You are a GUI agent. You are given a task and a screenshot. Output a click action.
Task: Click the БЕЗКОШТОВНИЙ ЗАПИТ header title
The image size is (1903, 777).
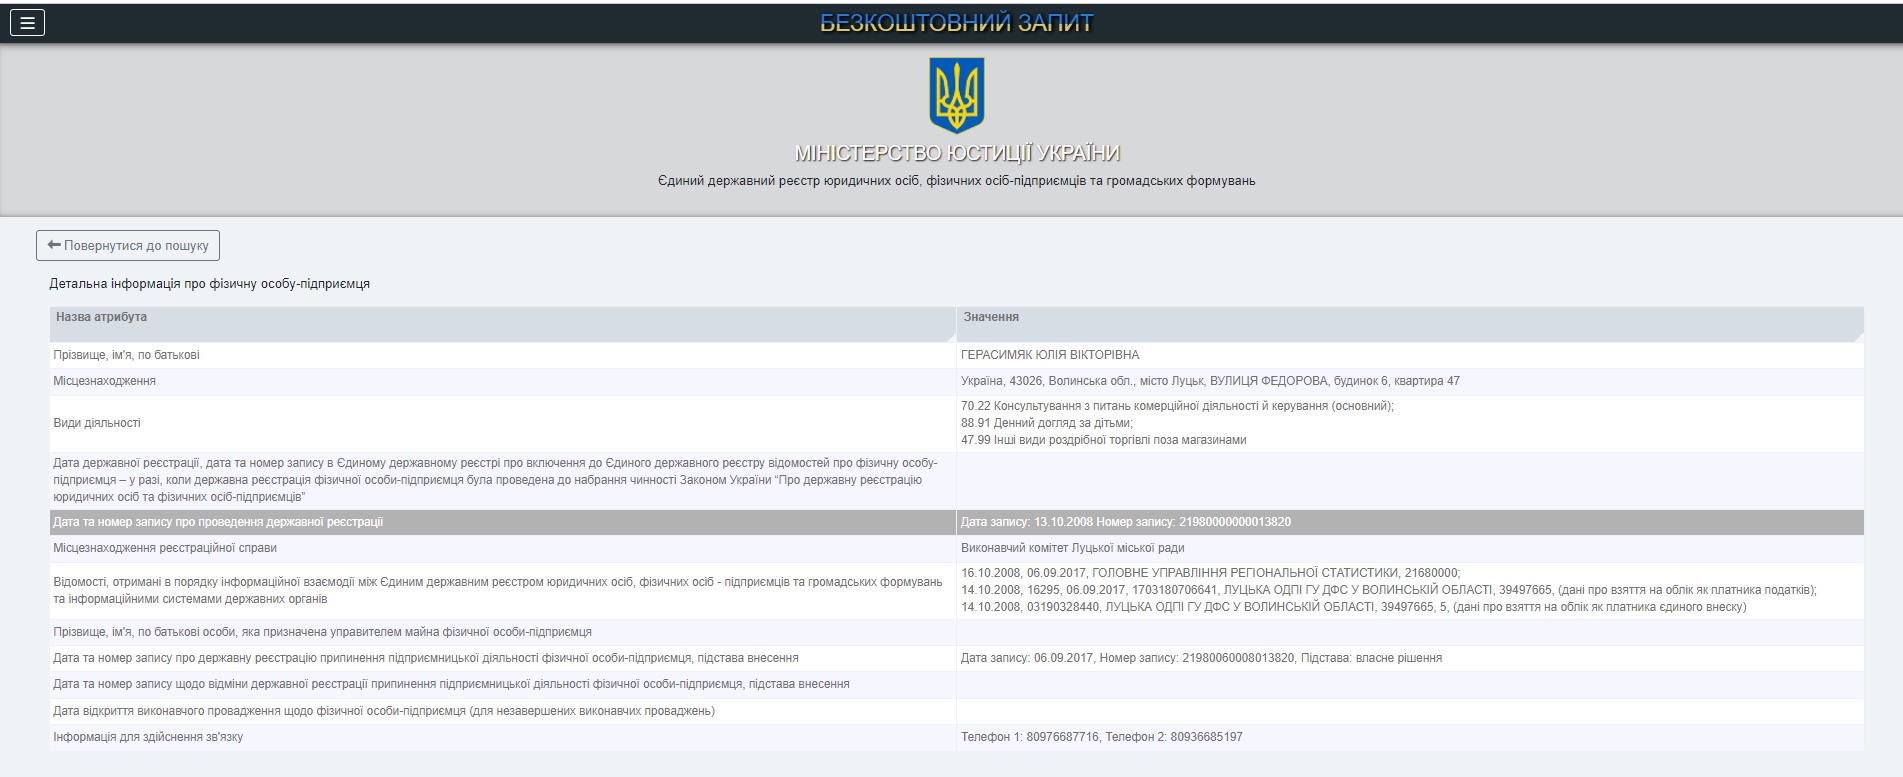click(x=956, y=23)
